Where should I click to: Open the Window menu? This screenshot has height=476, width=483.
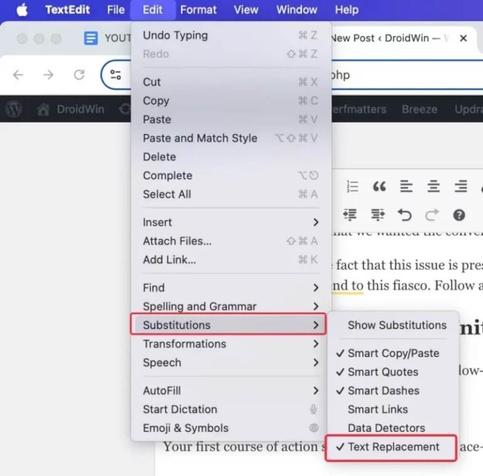tap(297, 10)
